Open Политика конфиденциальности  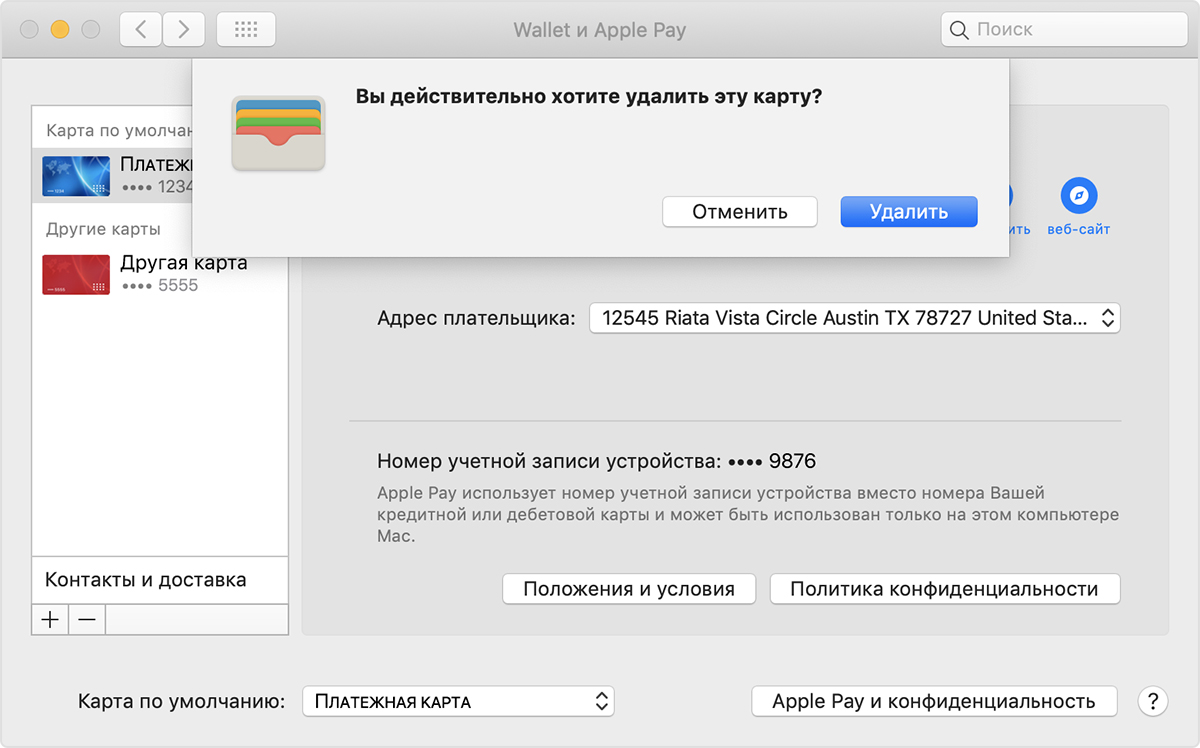[945, 589]
